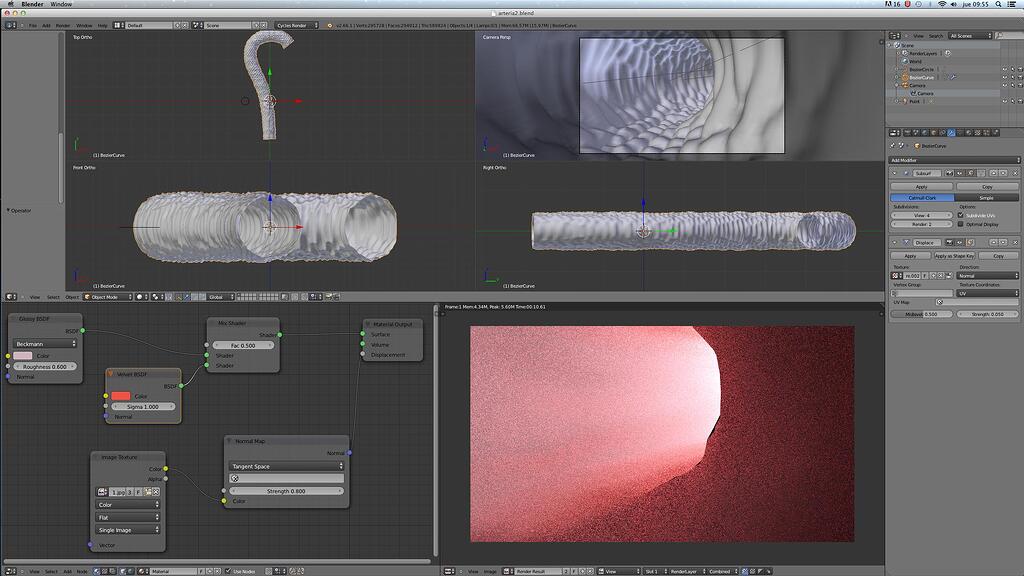Open the Combined render pass dropdown
1024x576 pixels.
(x=722, y=571)
